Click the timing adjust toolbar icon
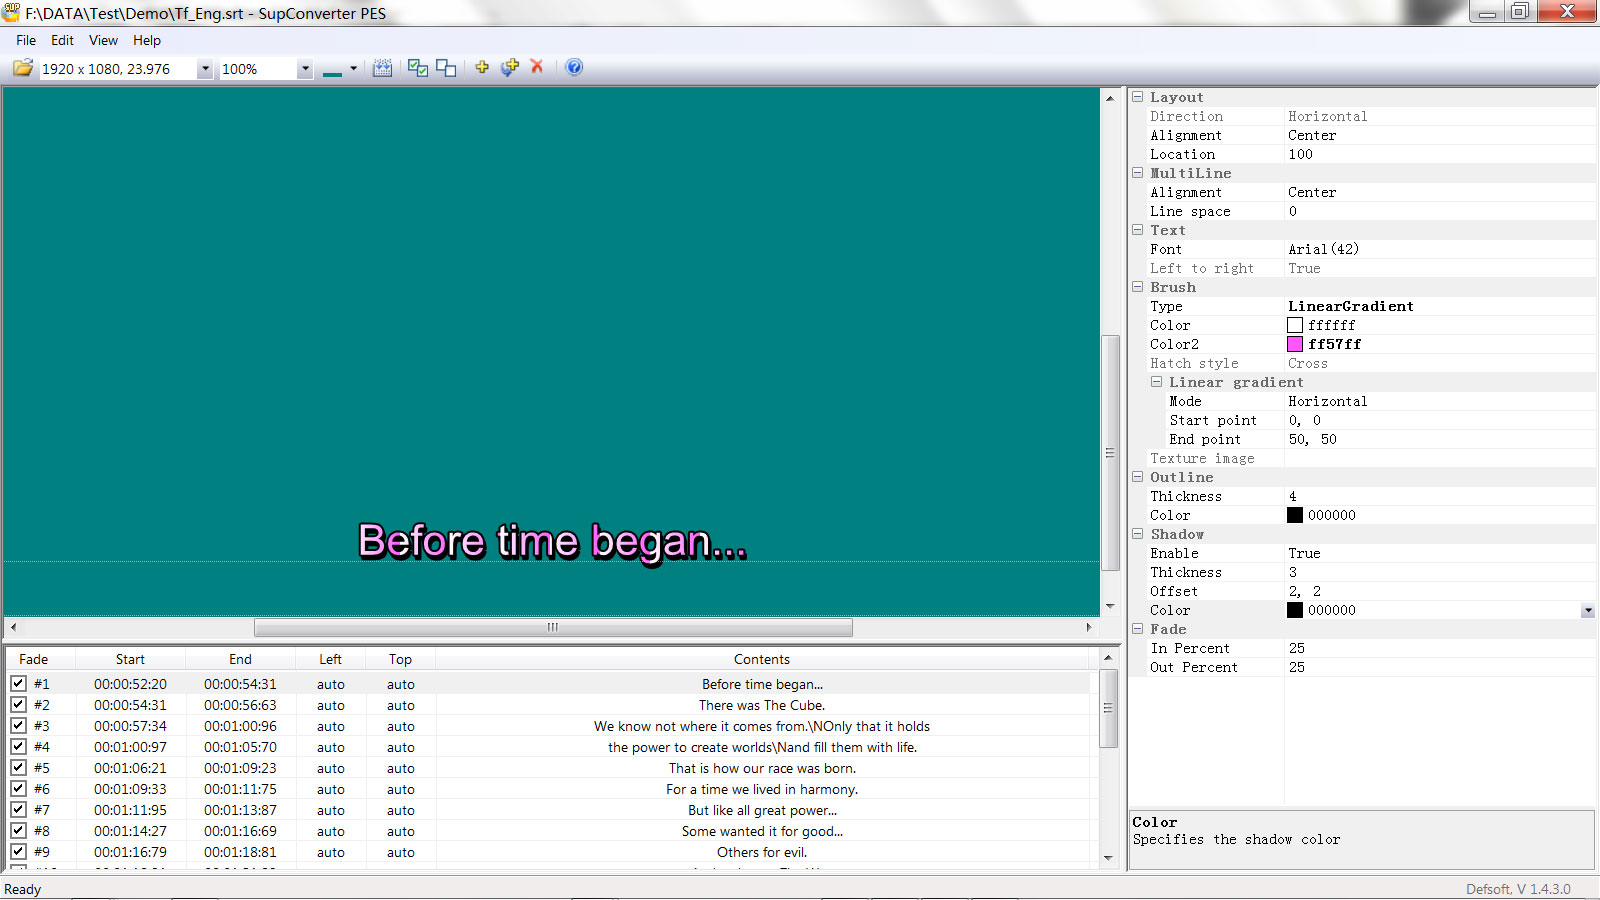This screenshot has height=900, width=1600. pyautogui.click(x=382, y=68)
